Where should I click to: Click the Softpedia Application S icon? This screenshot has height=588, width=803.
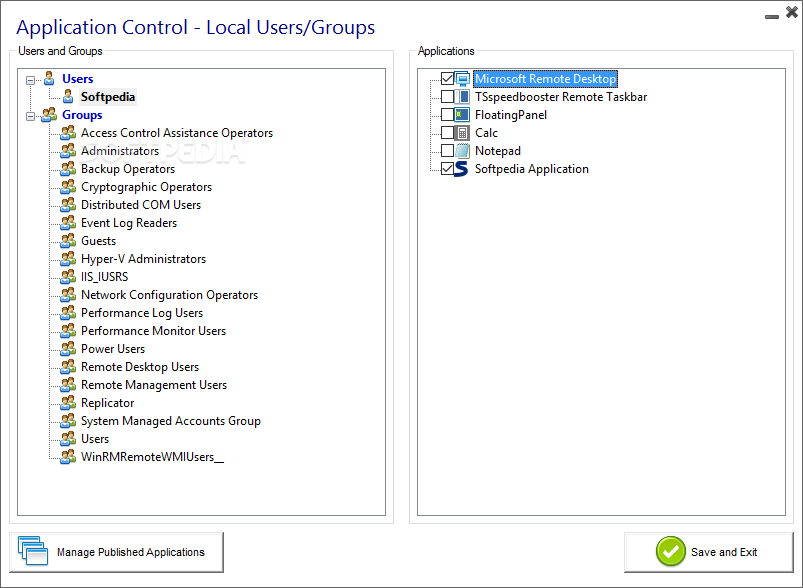pyautogui.click(x=462, y=169)
